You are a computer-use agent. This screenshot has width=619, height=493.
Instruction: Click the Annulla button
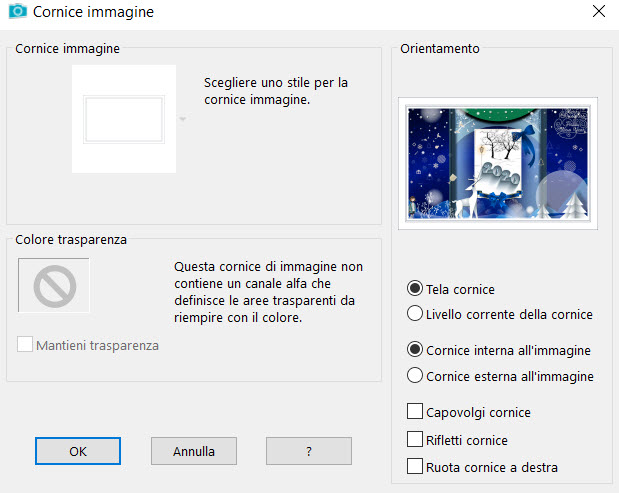click(x=194, y=451)
